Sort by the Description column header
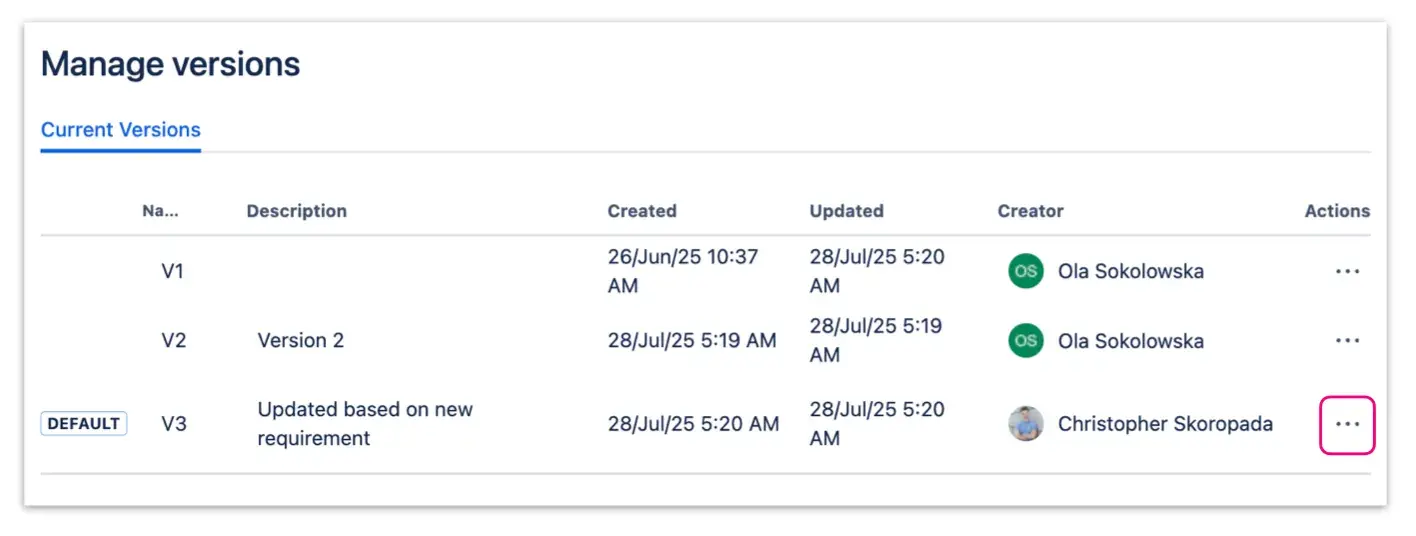 tap(296, 211)
